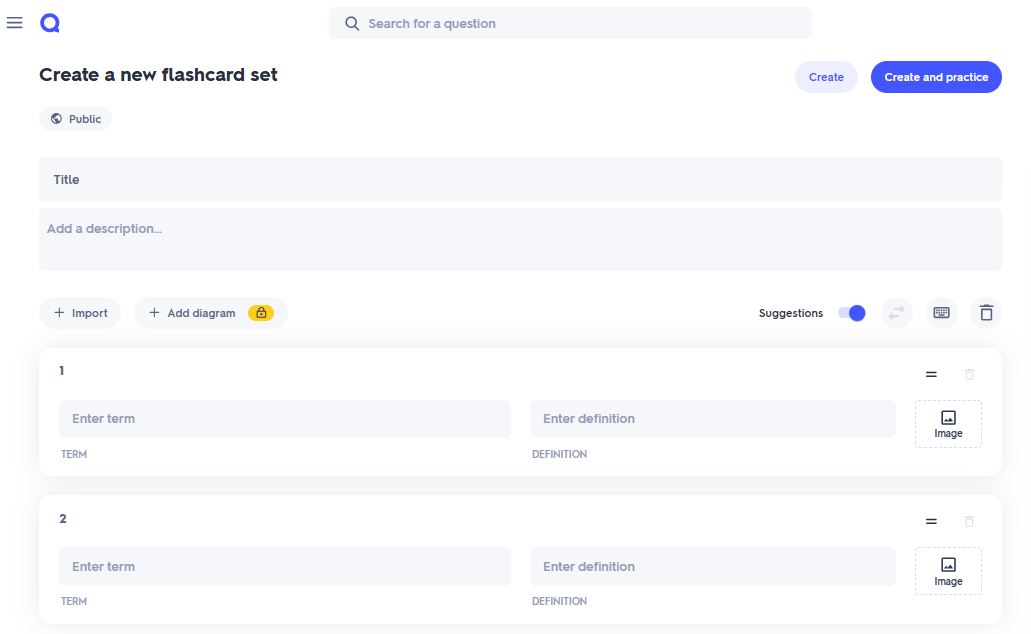Click the definition field of card 1

coord(713,419)
